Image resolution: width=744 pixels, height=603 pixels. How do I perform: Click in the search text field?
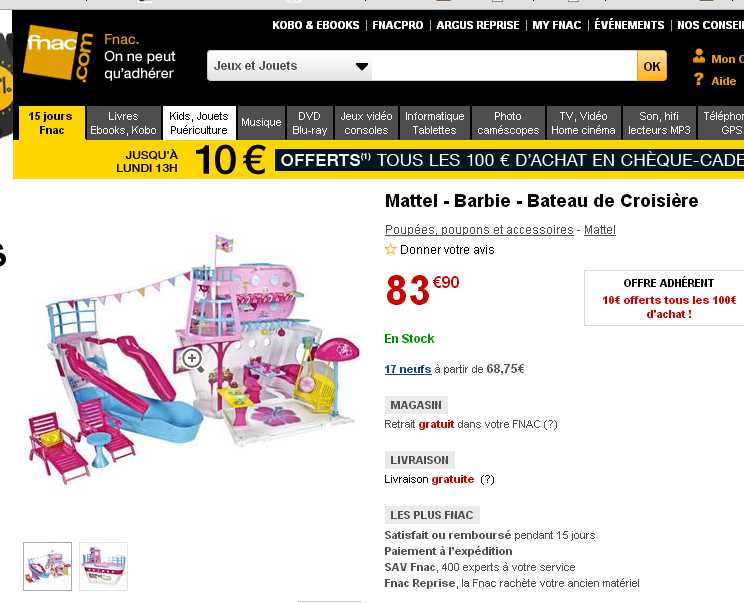click(x=504, y=66)
